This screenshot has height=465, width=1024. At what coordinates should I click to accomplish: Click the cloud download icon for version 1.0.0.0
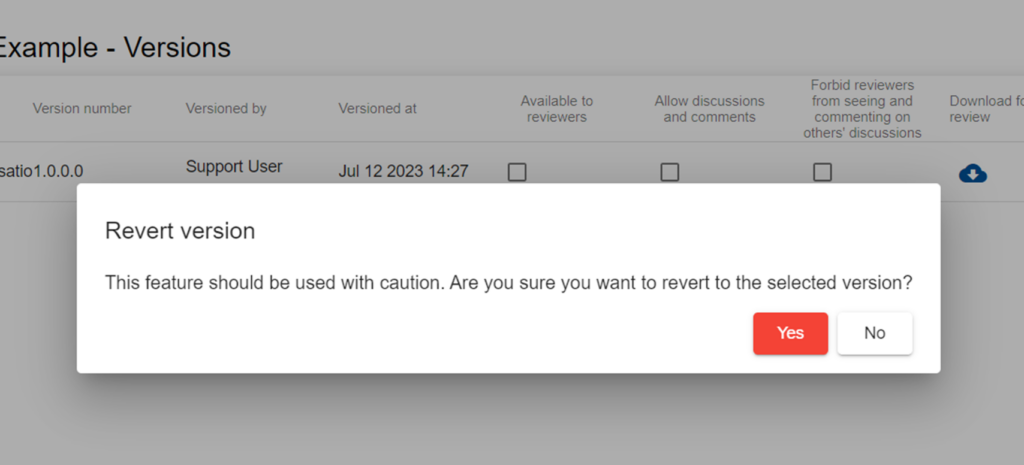pyautogui.click(x=972, y=173)
